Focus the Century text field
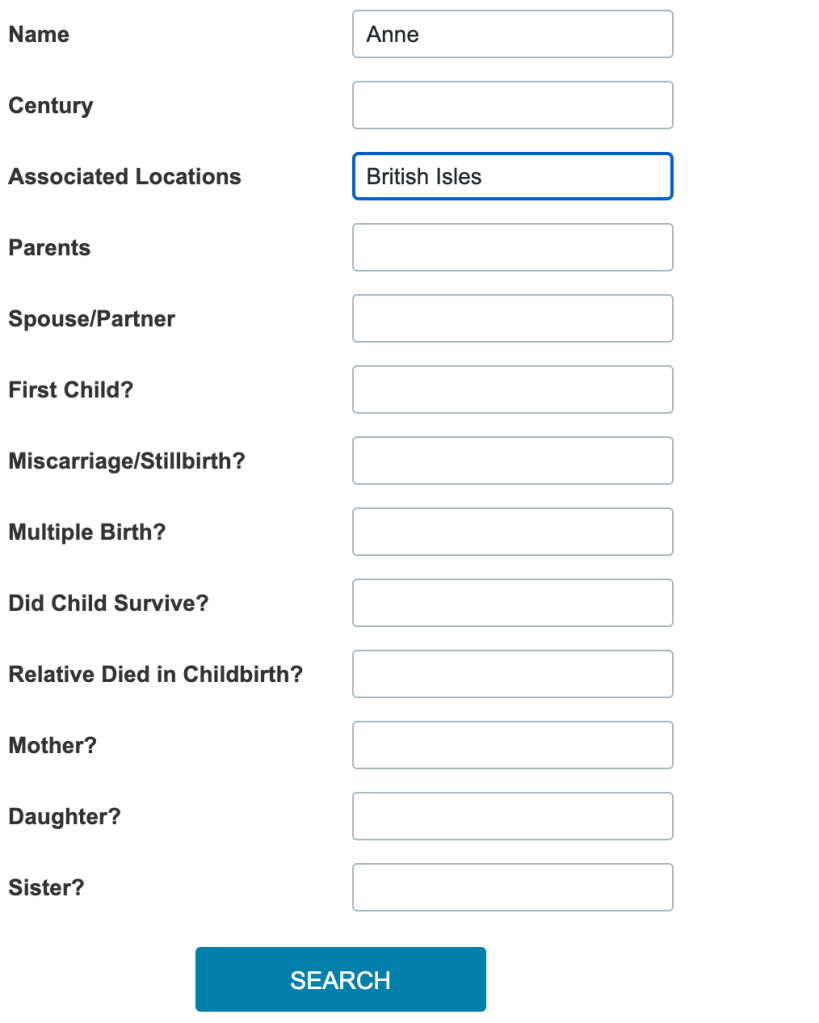 (512, 105)
